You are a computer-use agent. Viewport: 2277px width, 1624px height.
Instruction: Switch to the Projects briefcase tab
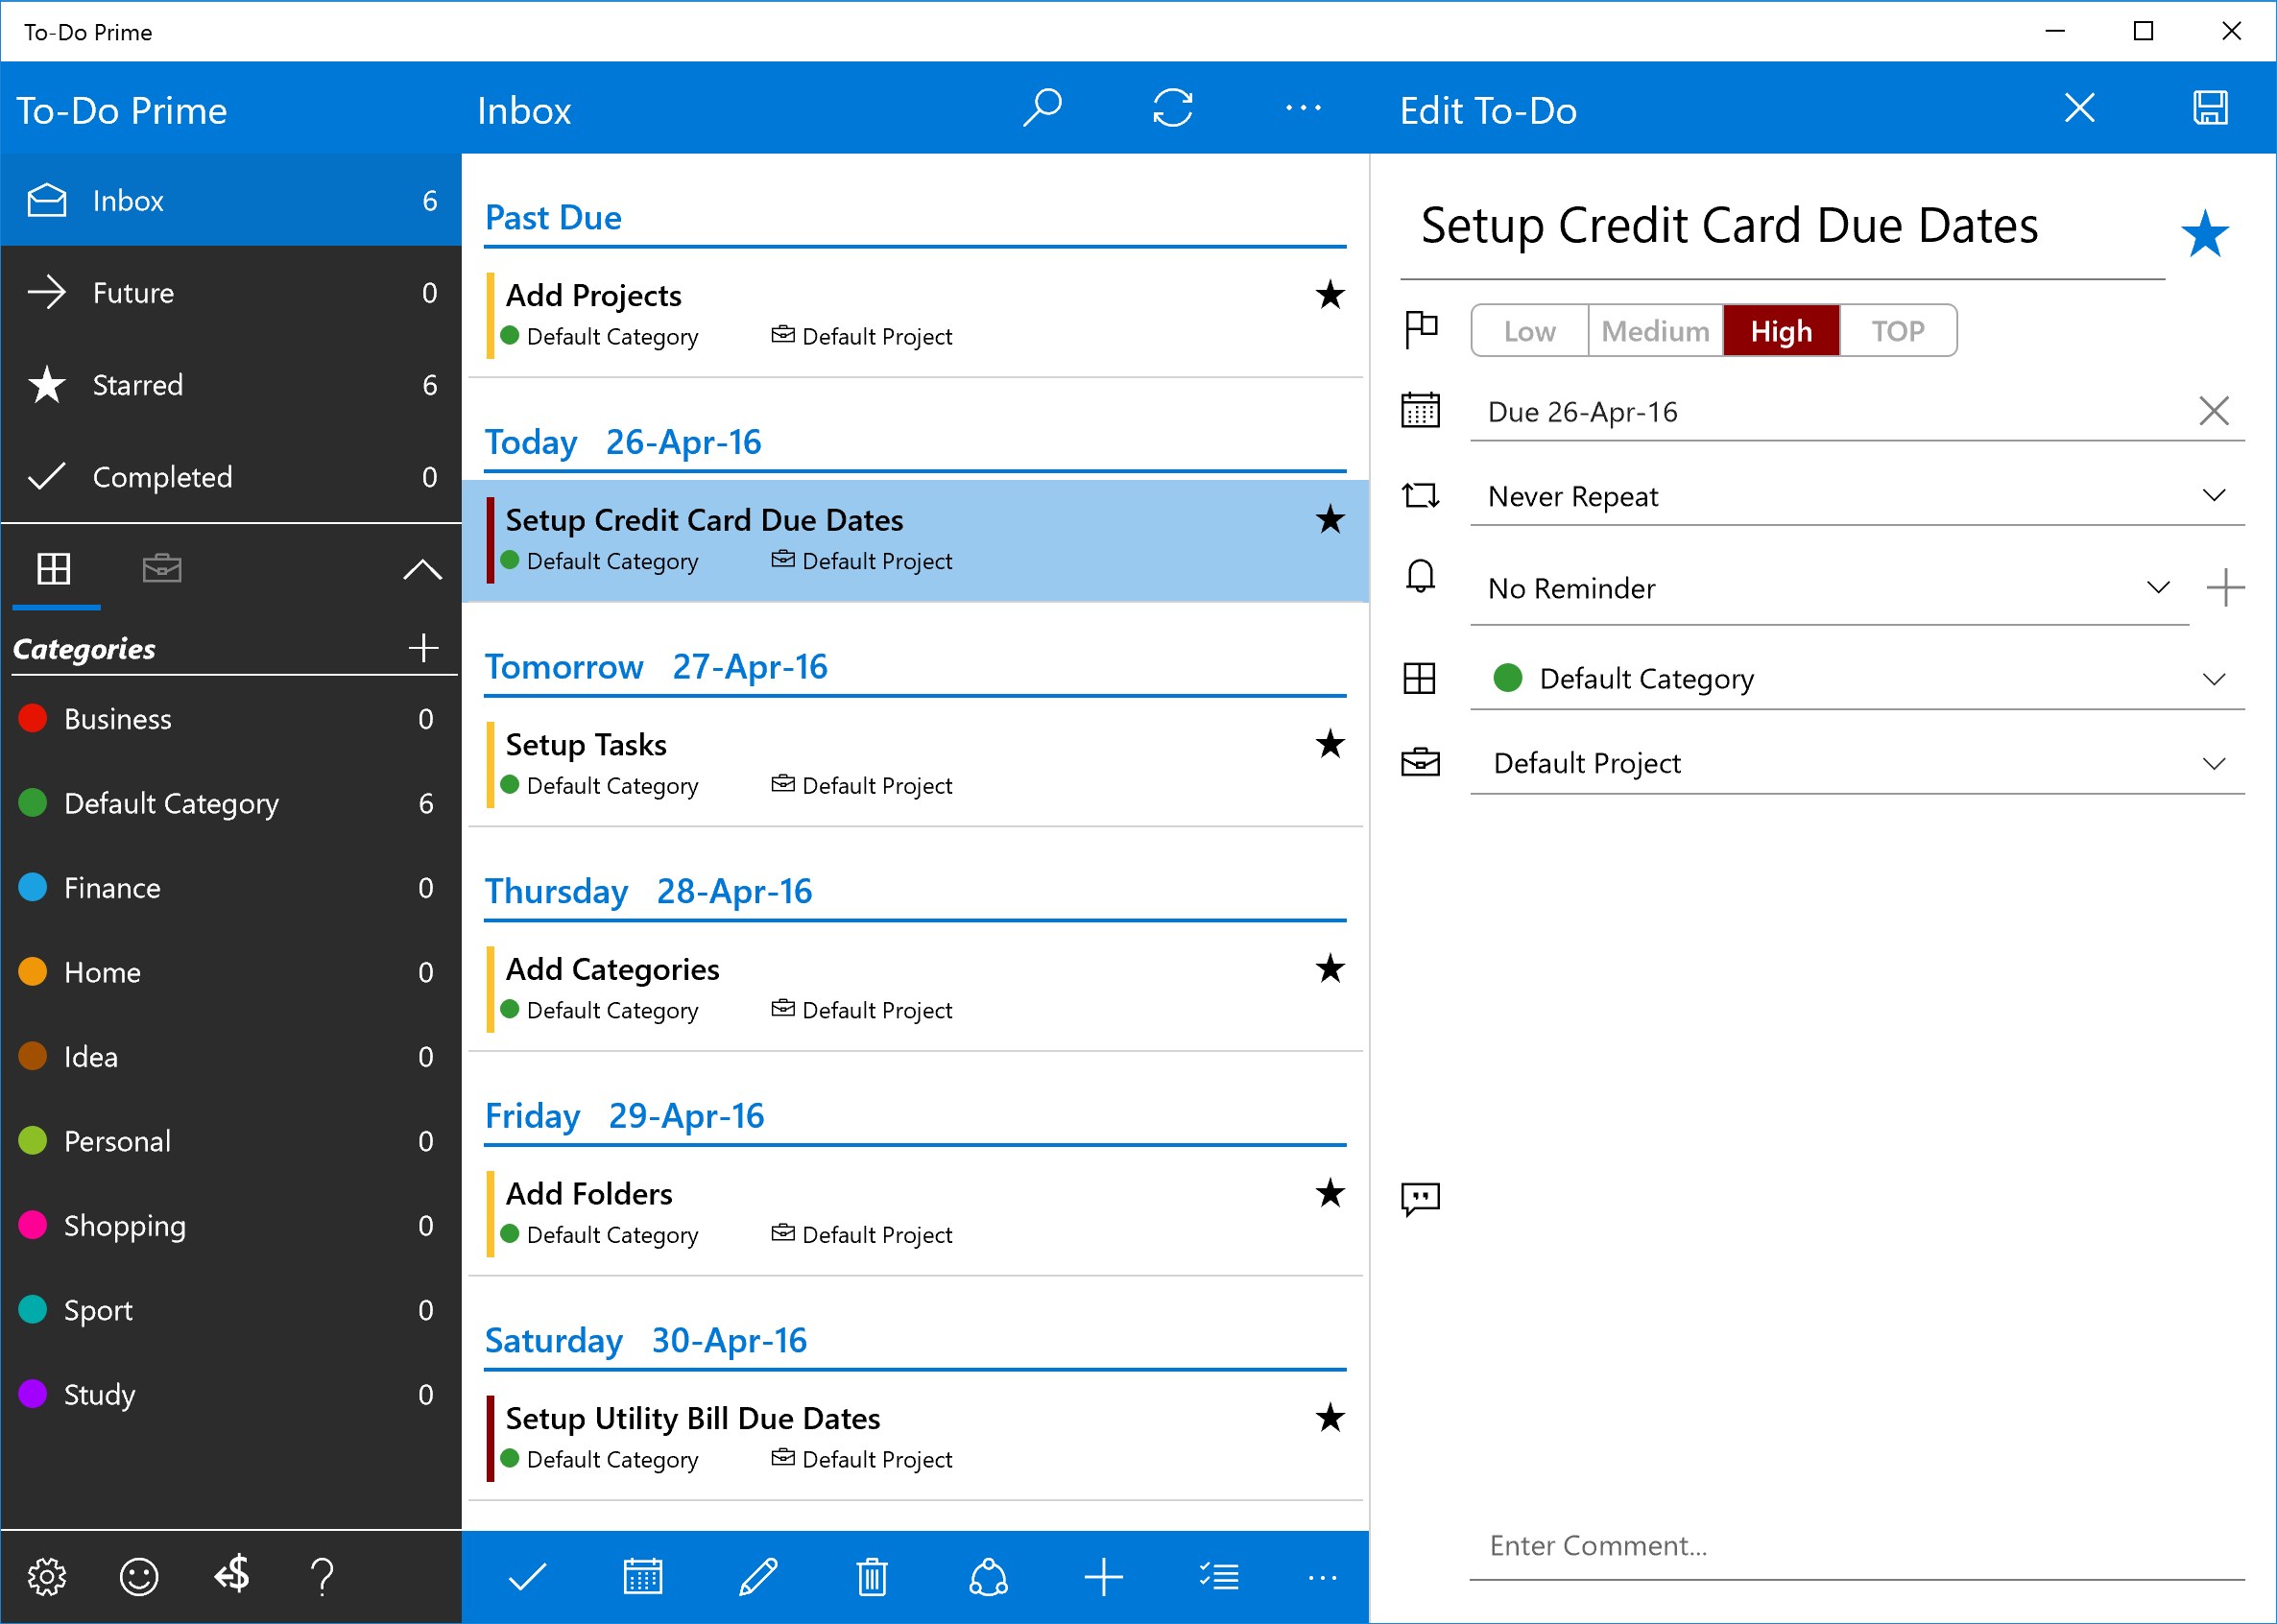[161, 569]
